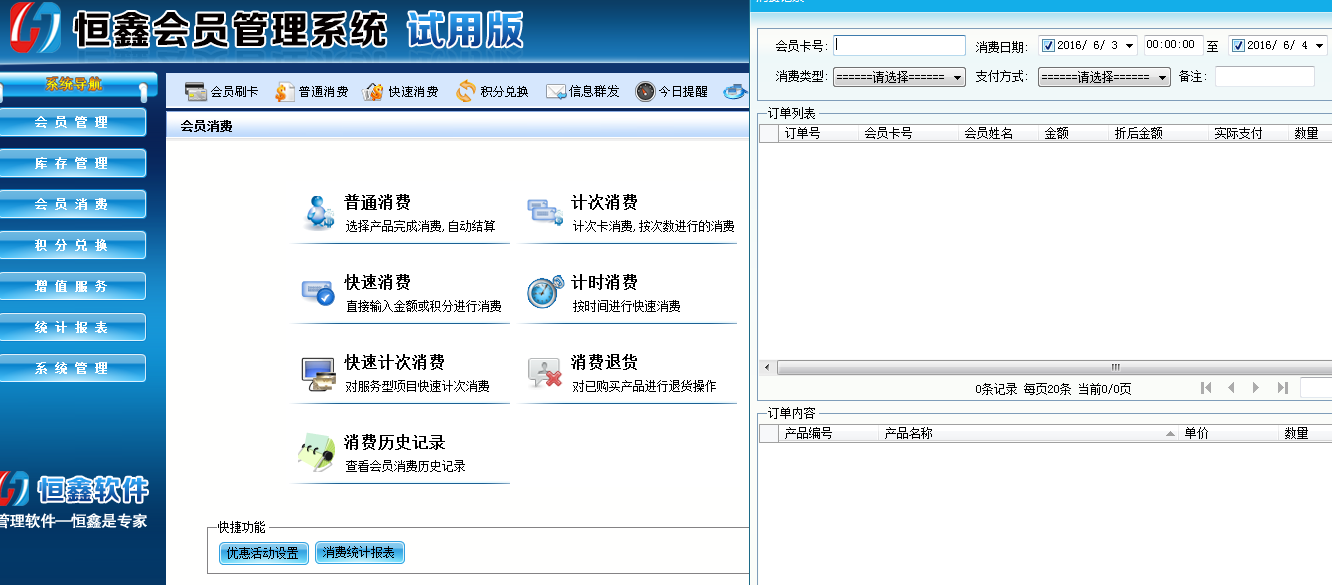Screen dimensions: 1332x585
Task: Sort order list by 金额 column
Action: pos(1074,133)
